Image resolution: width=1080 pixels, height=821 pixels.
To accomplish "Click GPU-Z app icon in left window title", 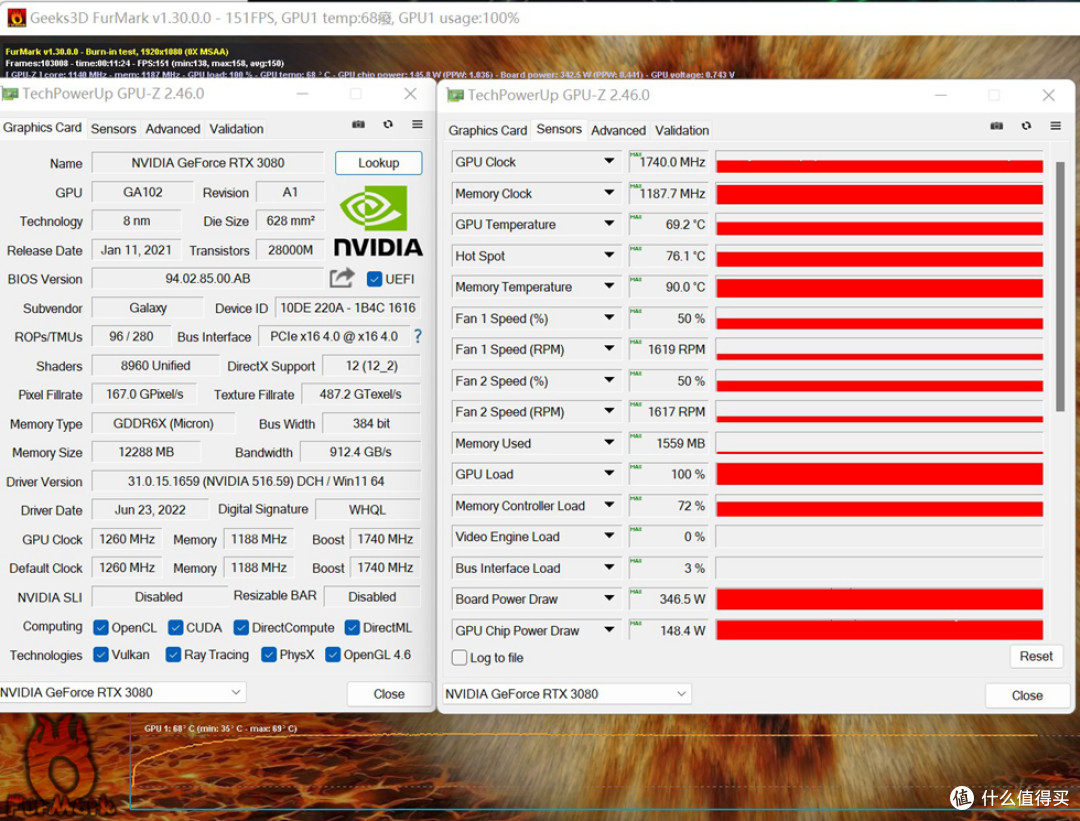I will [10, 94].
